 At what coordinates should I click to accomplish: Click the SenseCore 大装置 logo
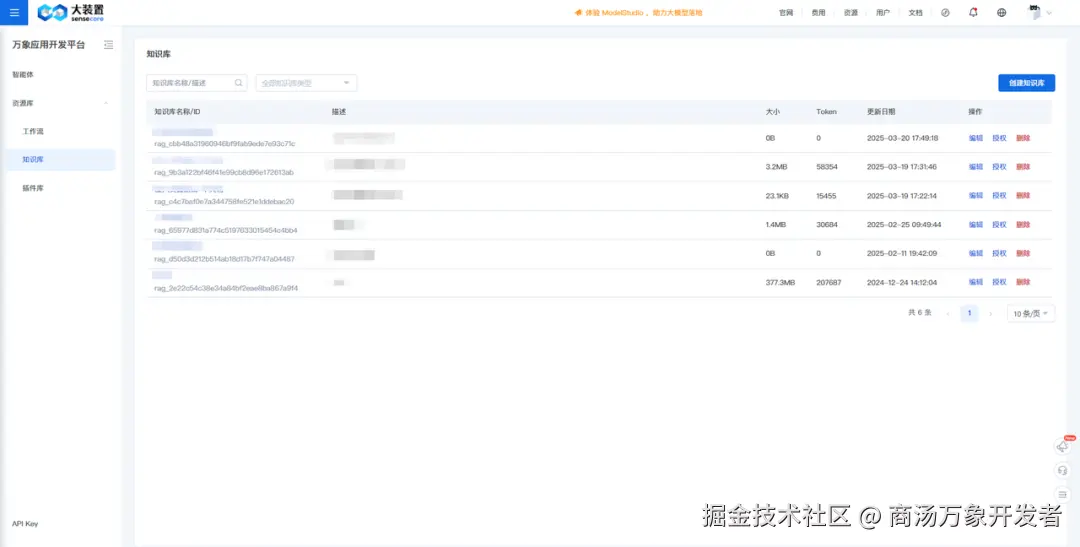coord(70,12)
